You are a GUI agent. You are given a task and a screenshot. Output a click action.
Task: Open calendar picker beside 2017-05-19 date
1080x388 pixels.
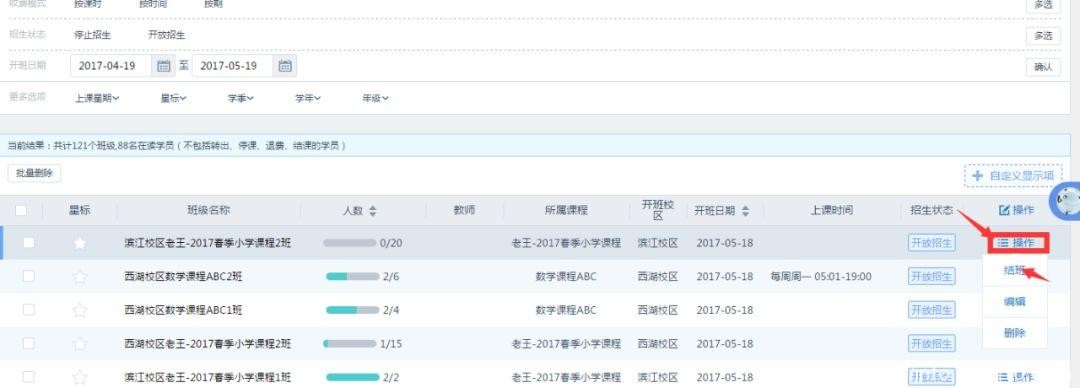point(285,66)
